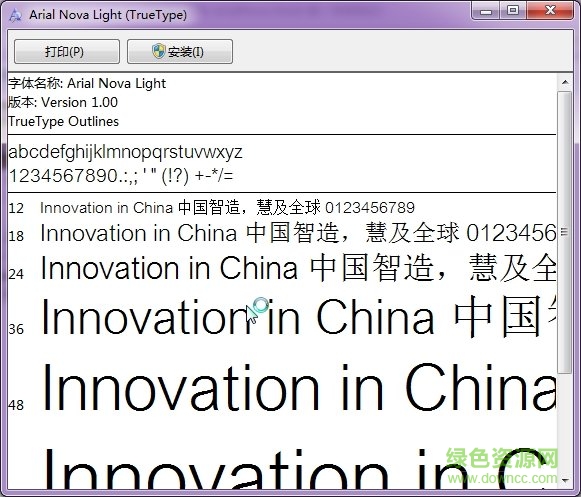Image resolution: width=581 pixels, height=497 pixels.
Task: Click the vertical scrollbar thumb
Action: point(565,232)
